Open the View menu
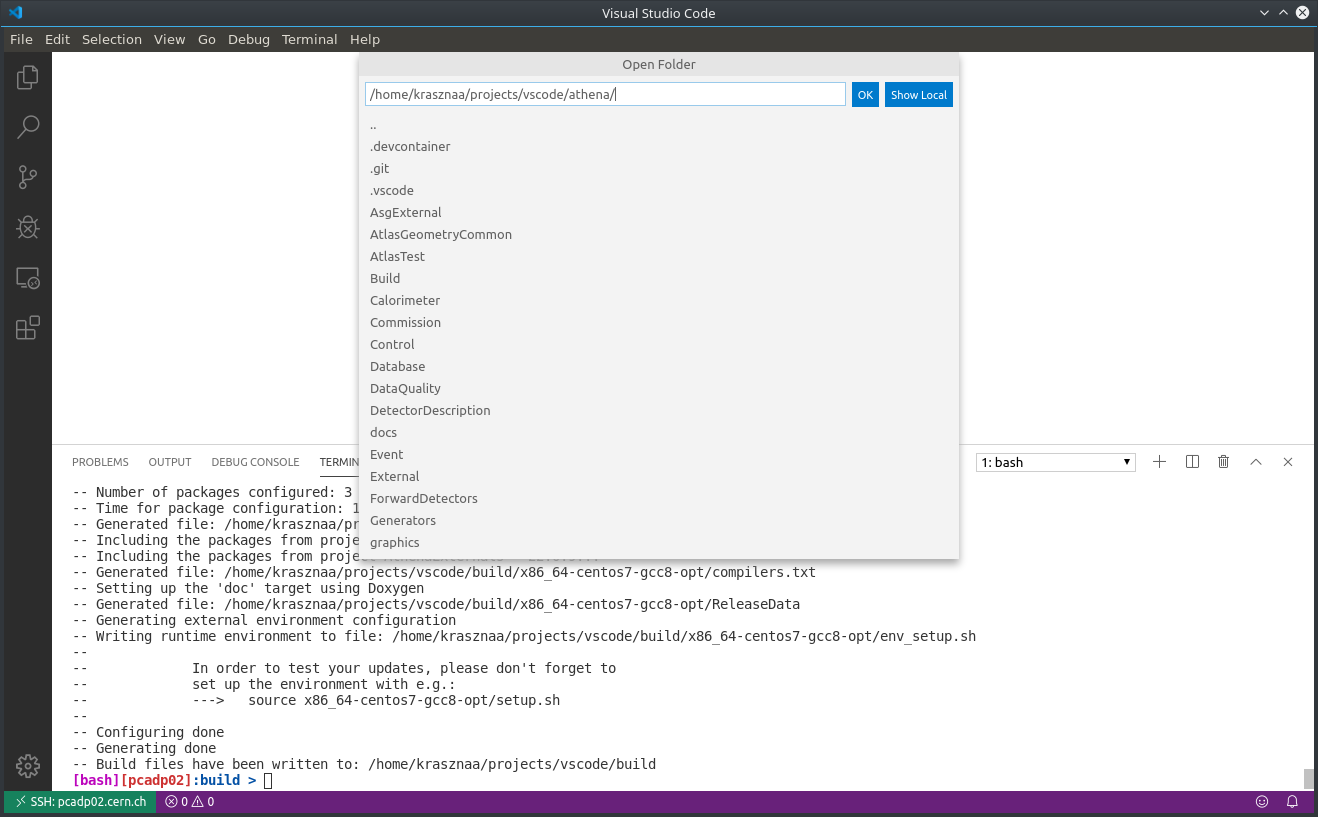 [x=169, y=39]
